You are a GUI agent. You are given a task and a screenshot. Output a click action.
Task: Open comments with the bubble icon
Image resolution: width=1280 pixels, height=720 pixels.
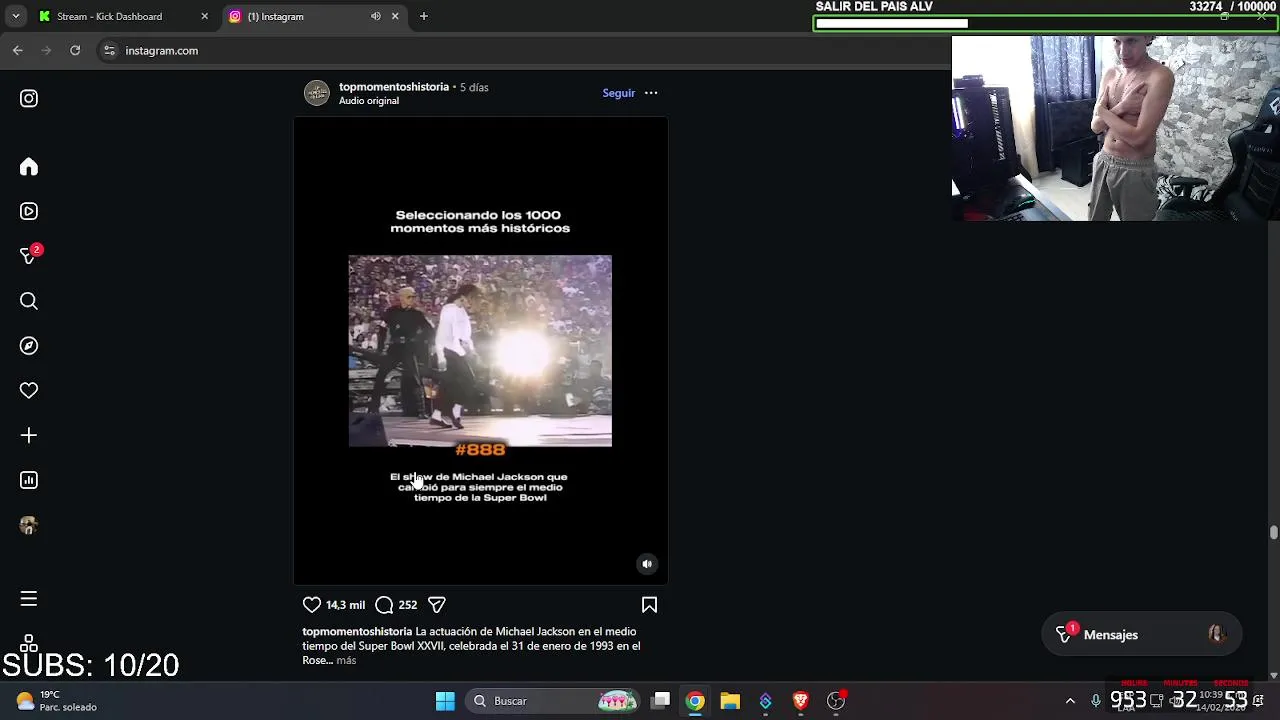tap(384, 604)
